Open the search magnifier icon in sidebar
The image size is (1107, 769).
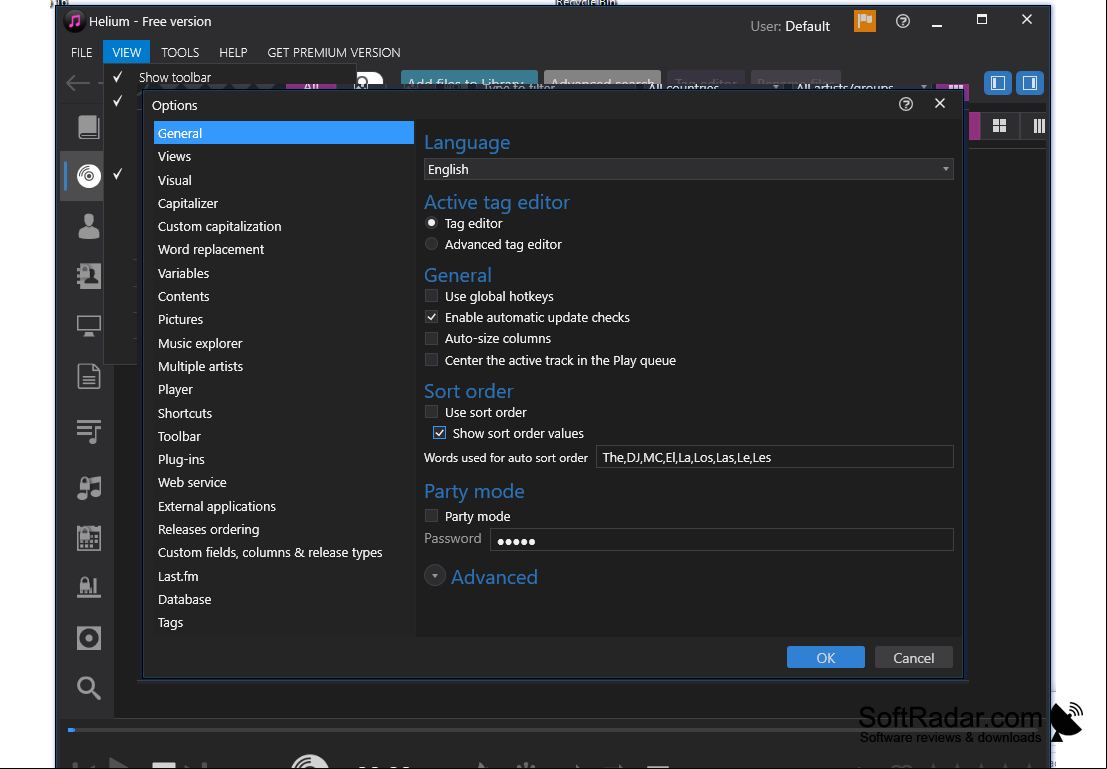point(88,687)
